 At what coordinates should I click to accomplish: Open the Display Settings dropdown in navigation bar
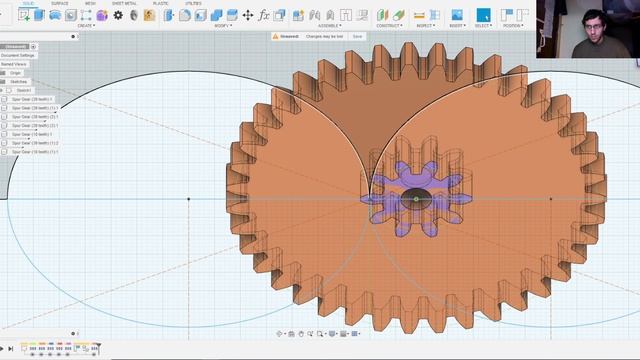(x=333, y=334)
